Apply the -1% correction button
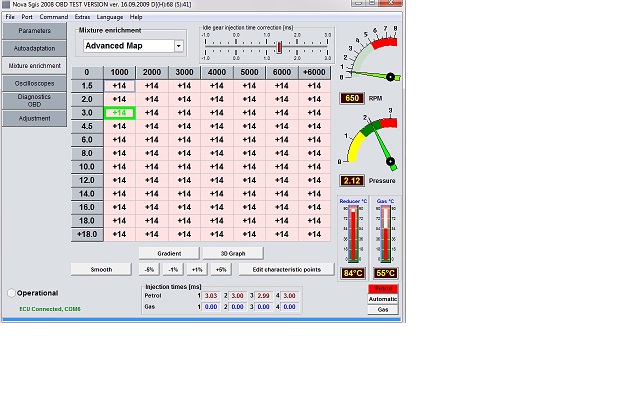640x400 pixels. click(173, 269)
